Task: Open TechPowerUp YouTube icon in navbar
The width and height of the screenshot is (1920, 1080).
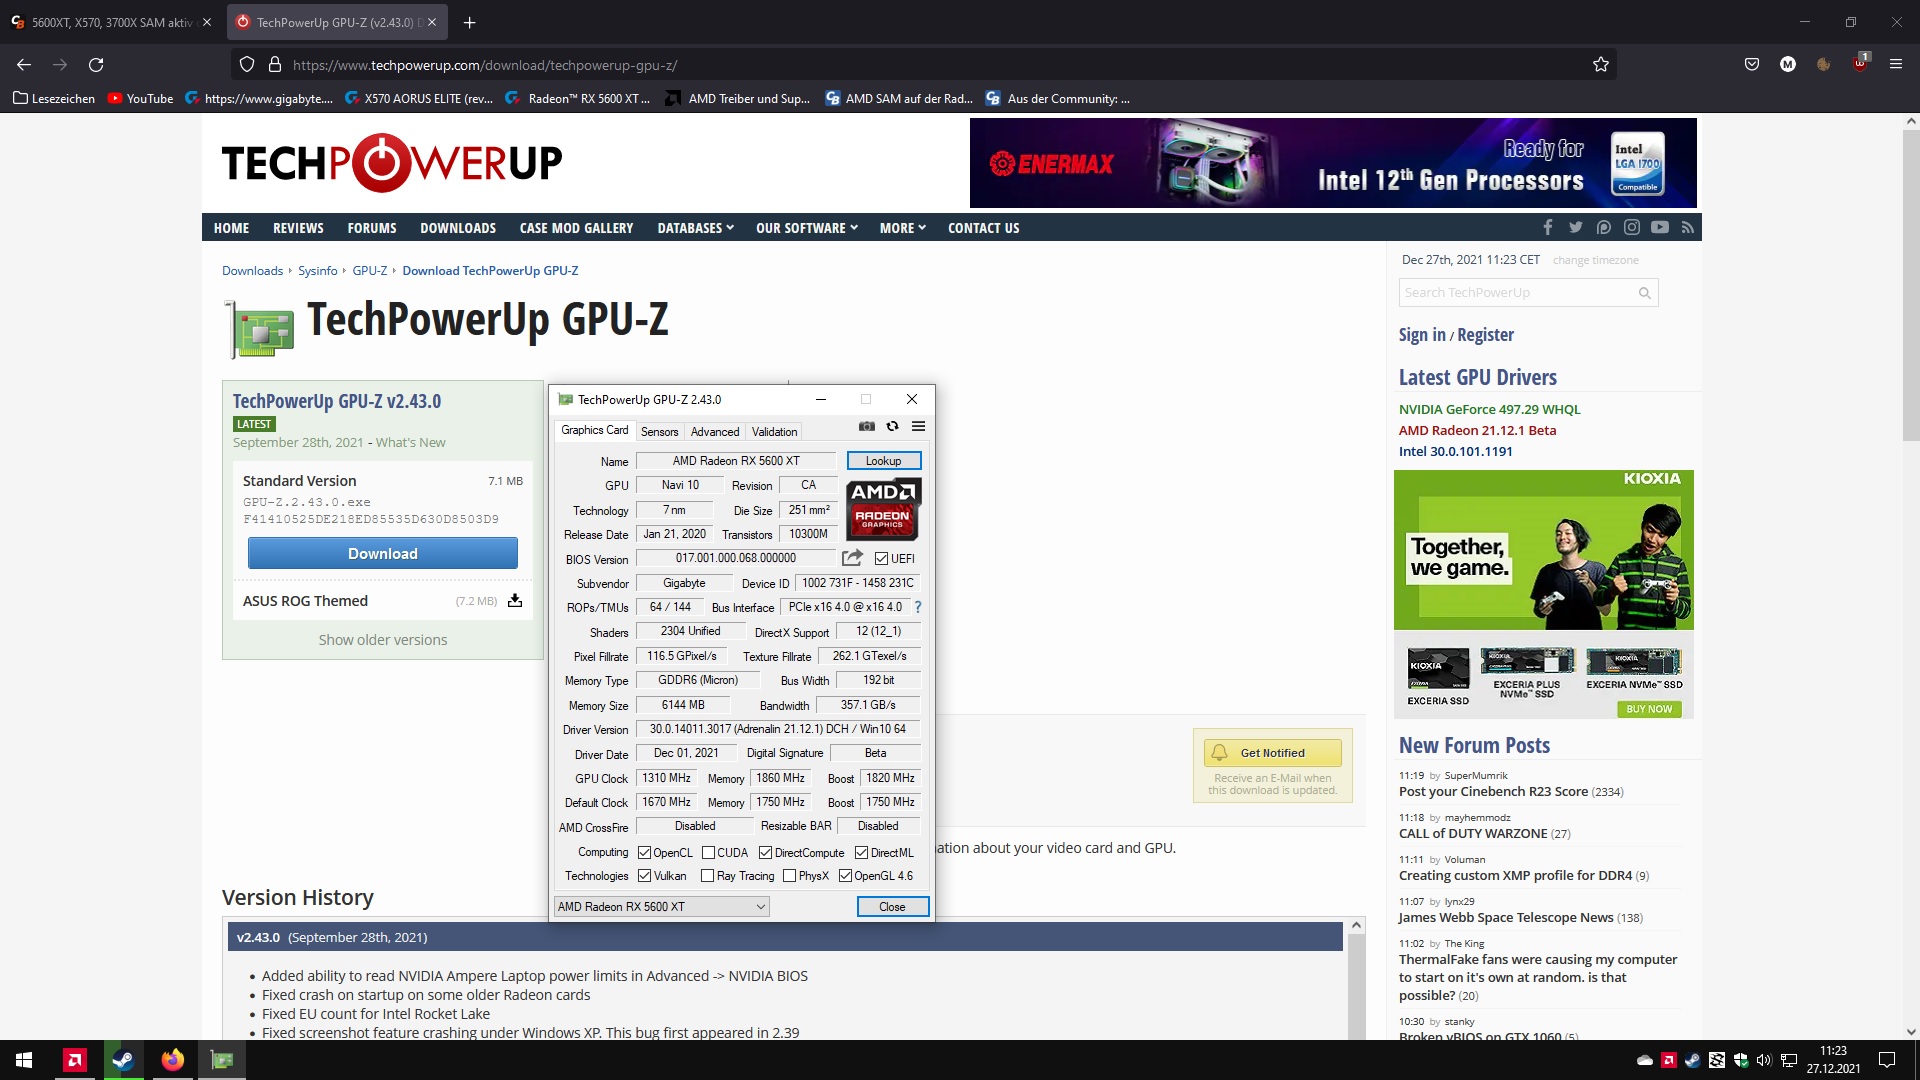Action: [x=1660, y=228]
